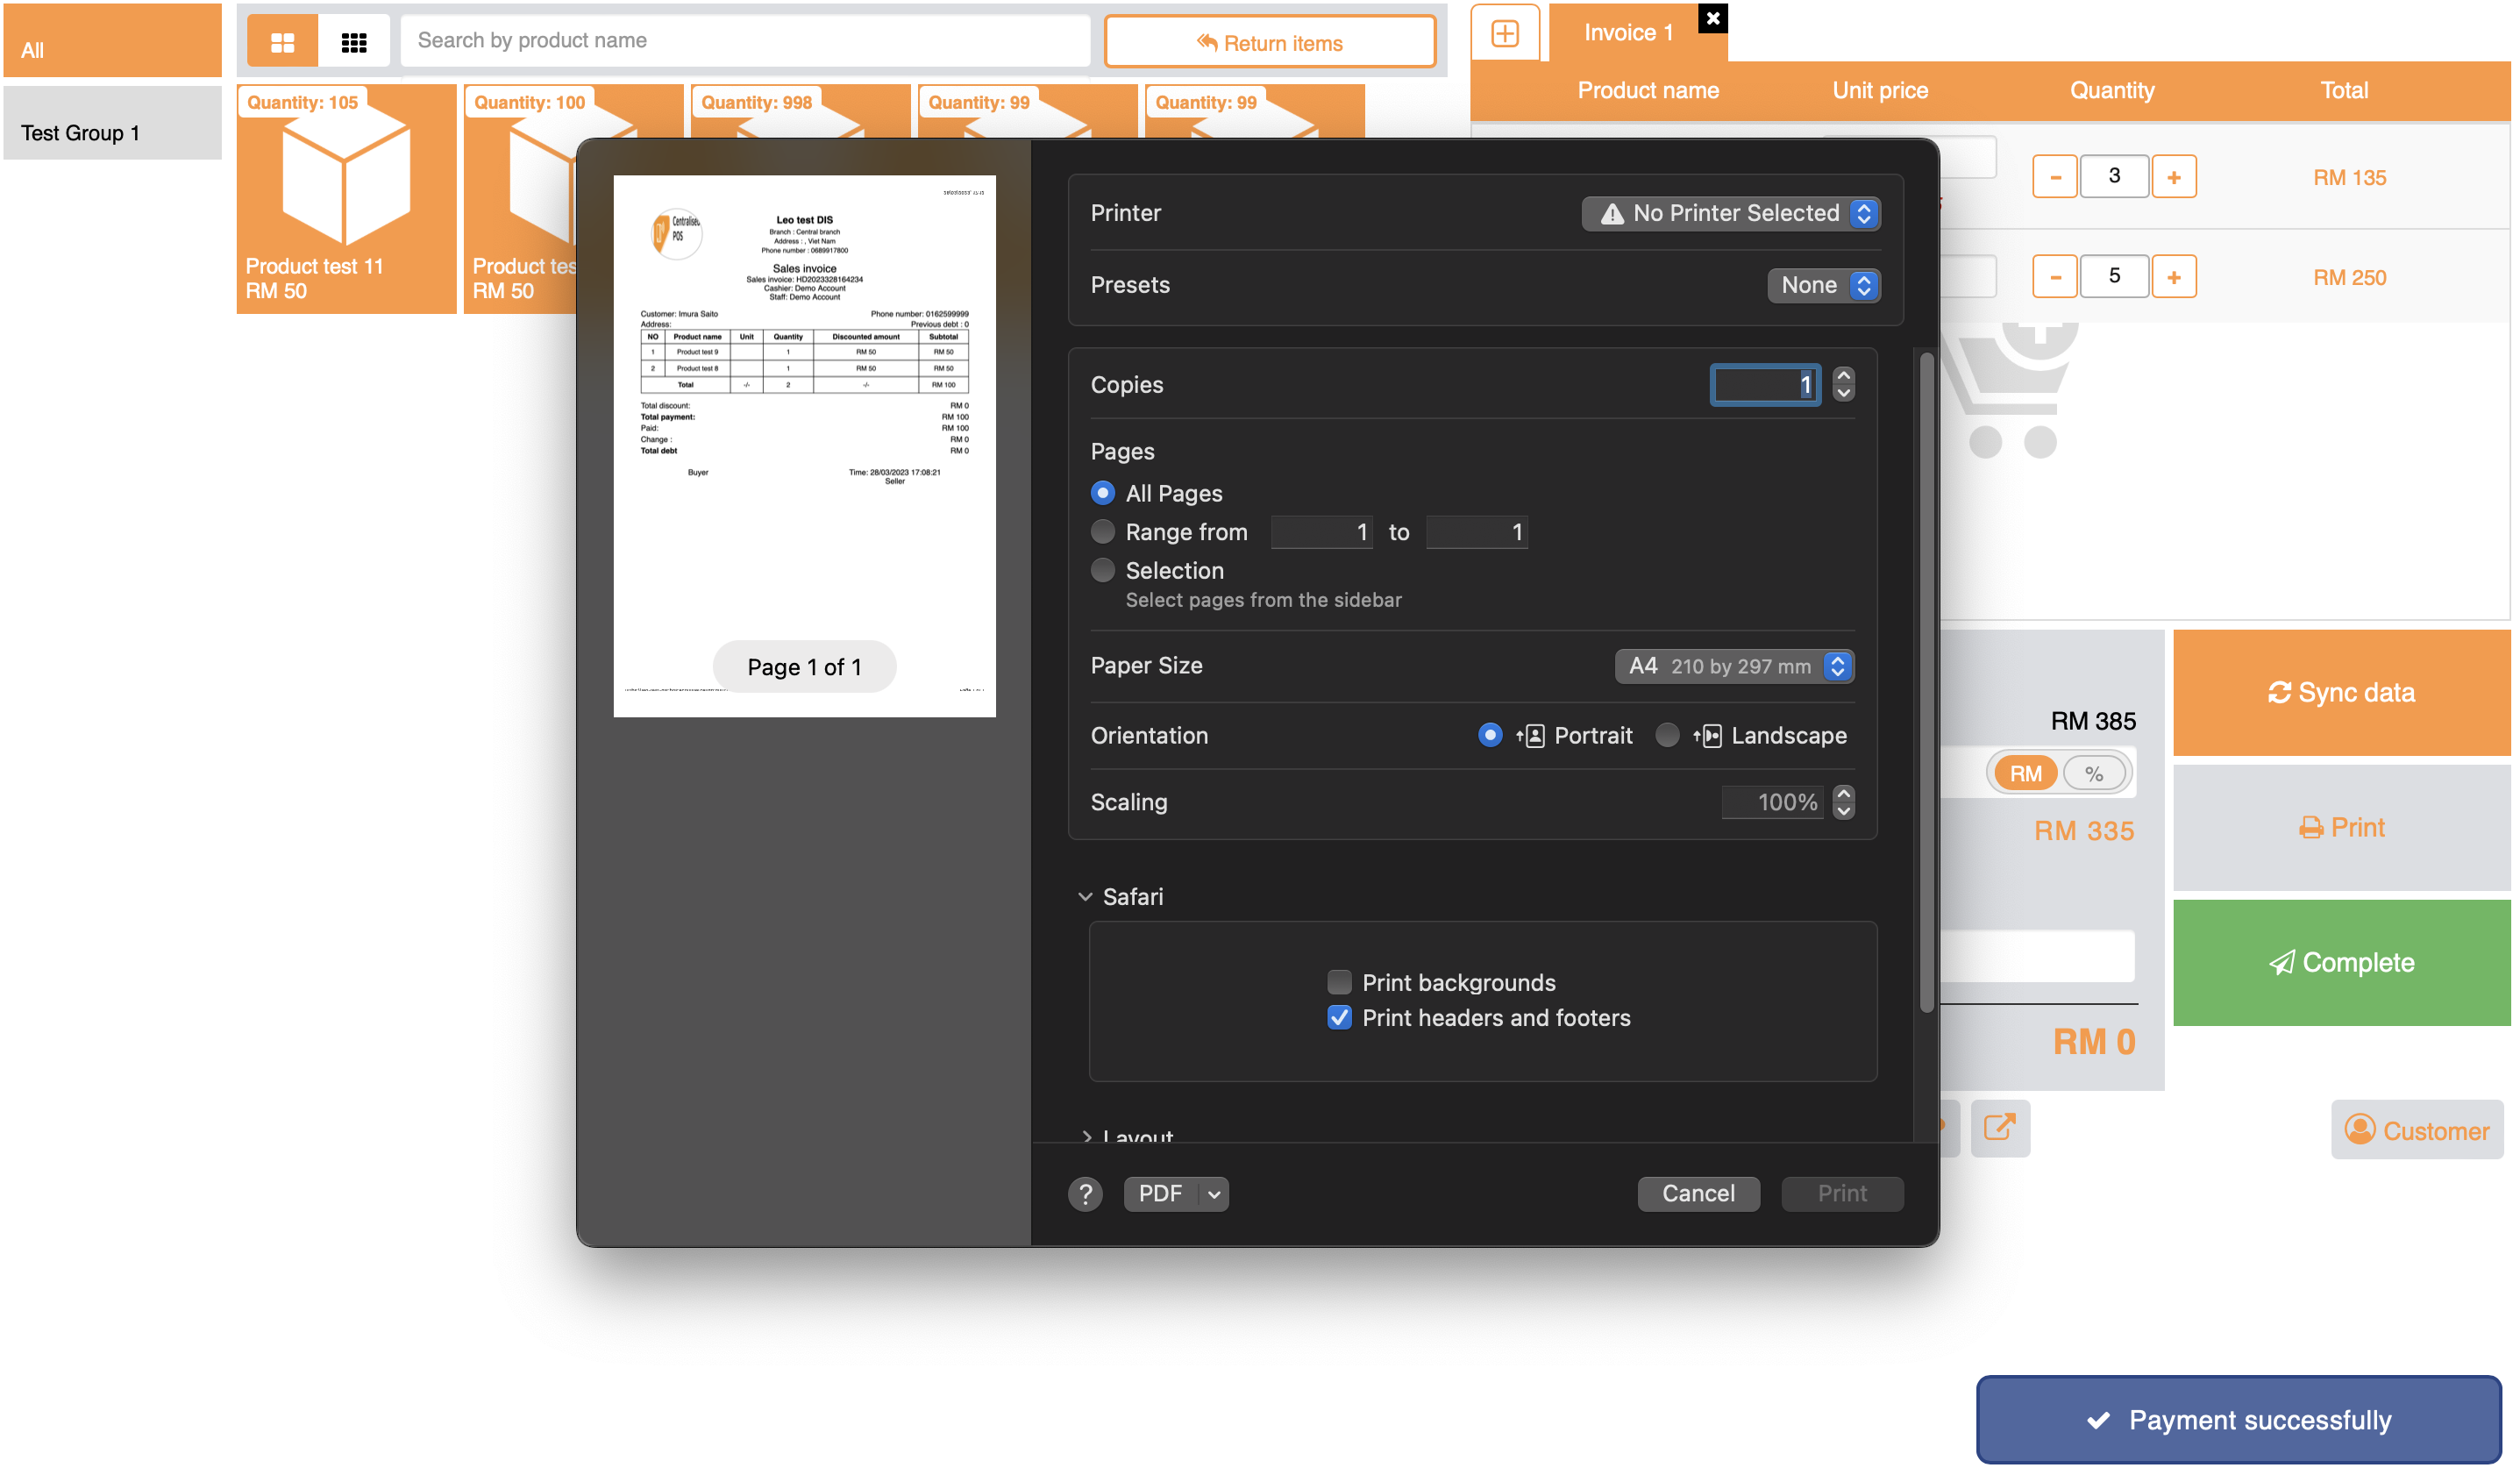
Task: Select the Test Group 1 category
Action: (x=112, y=133)
